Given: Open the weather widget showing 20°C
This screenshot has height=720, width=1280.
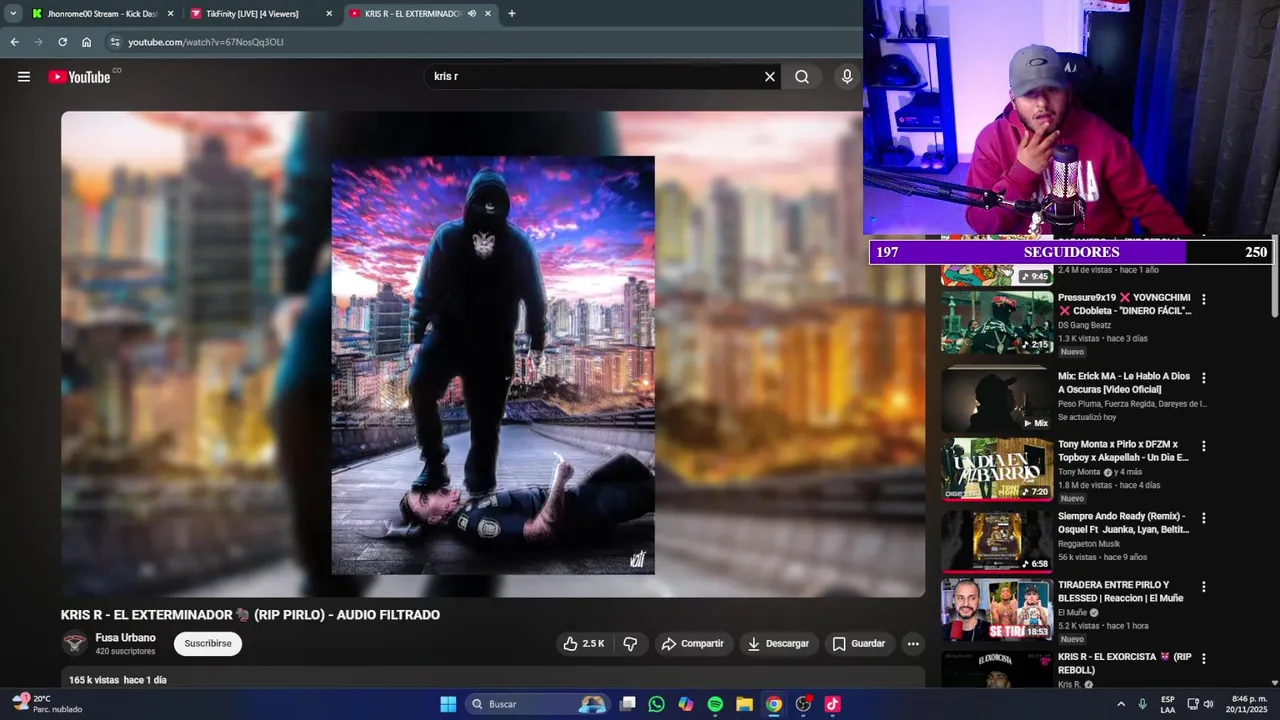Looking at the screenshot, I should (x=48, y=704).
